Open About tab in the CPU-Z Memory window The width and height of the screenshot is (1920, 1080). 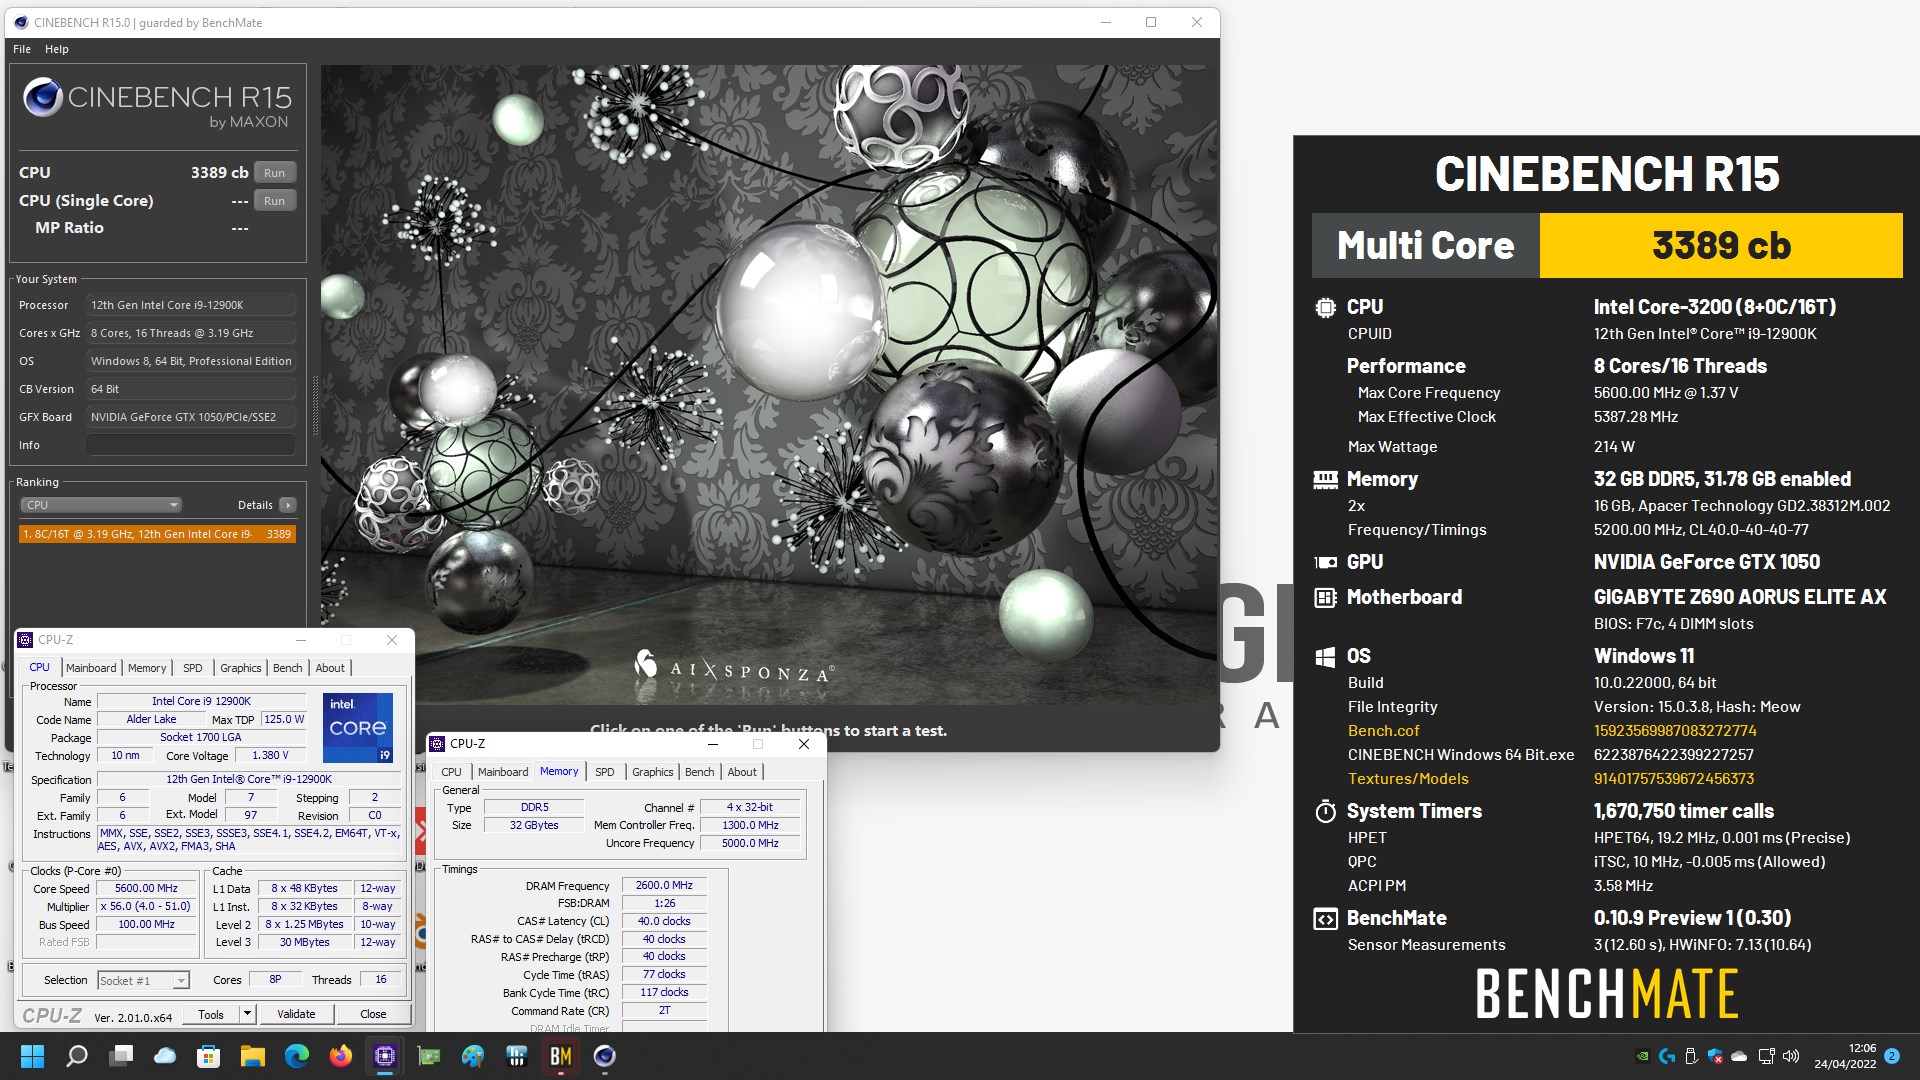[742, 772]
